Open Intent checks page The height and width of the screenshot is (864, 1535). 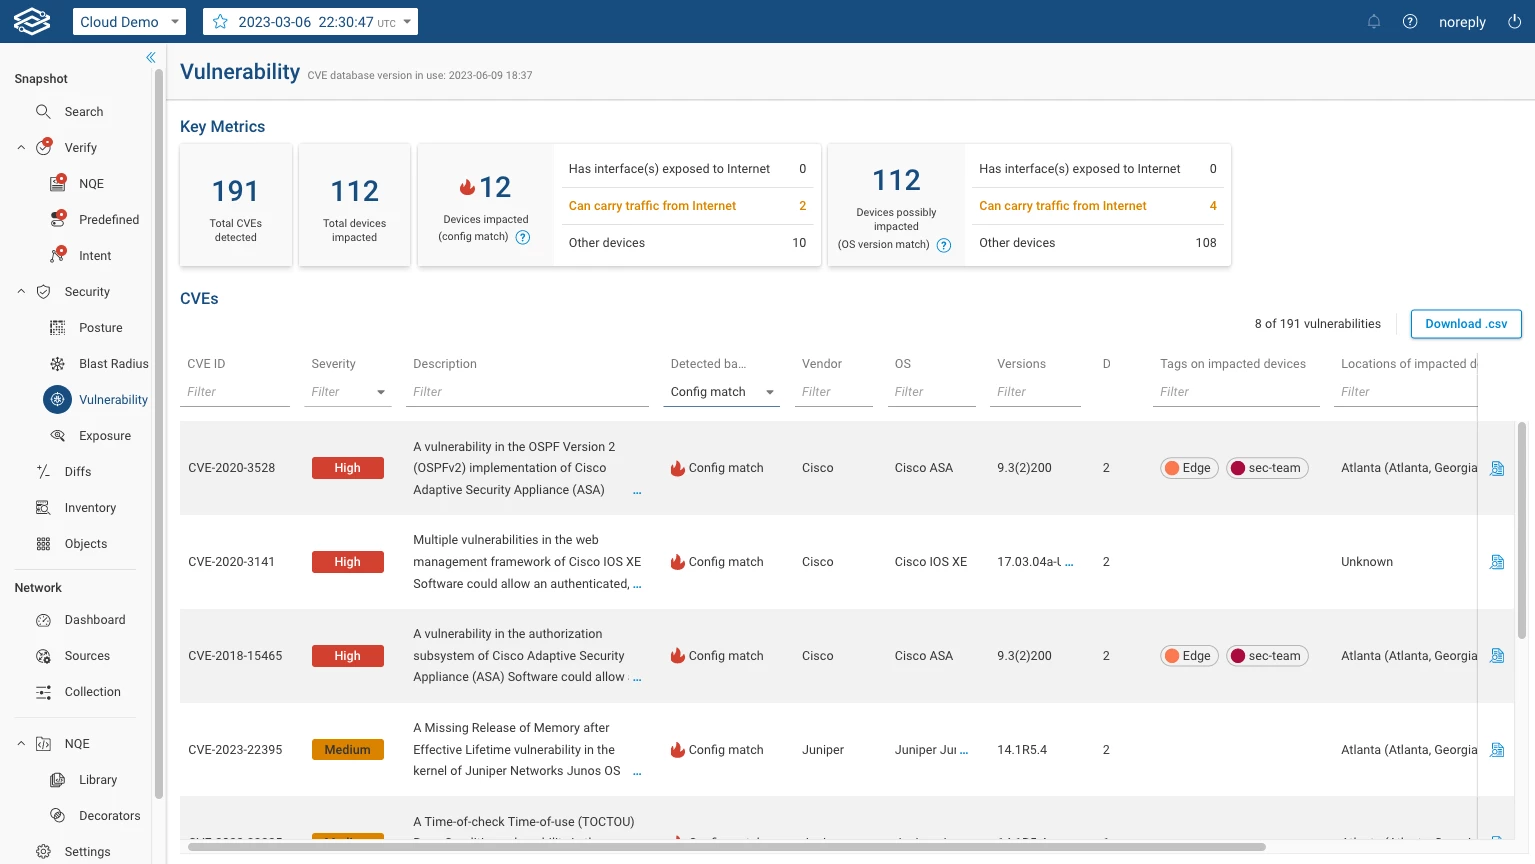coord(95,256)
